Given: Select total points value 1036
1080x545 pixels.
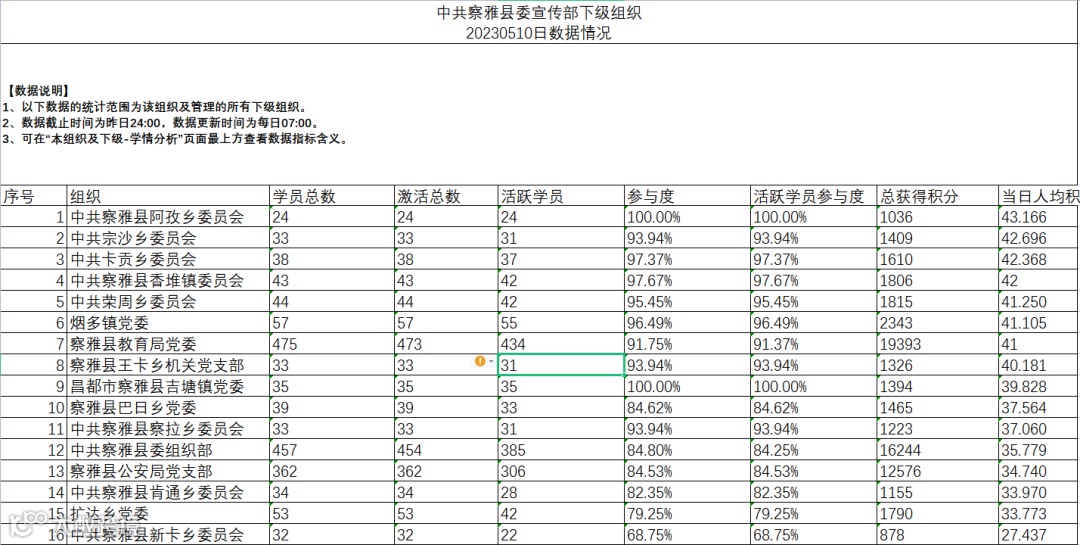Looking at the screenshot, I should [x=937, y=218].
